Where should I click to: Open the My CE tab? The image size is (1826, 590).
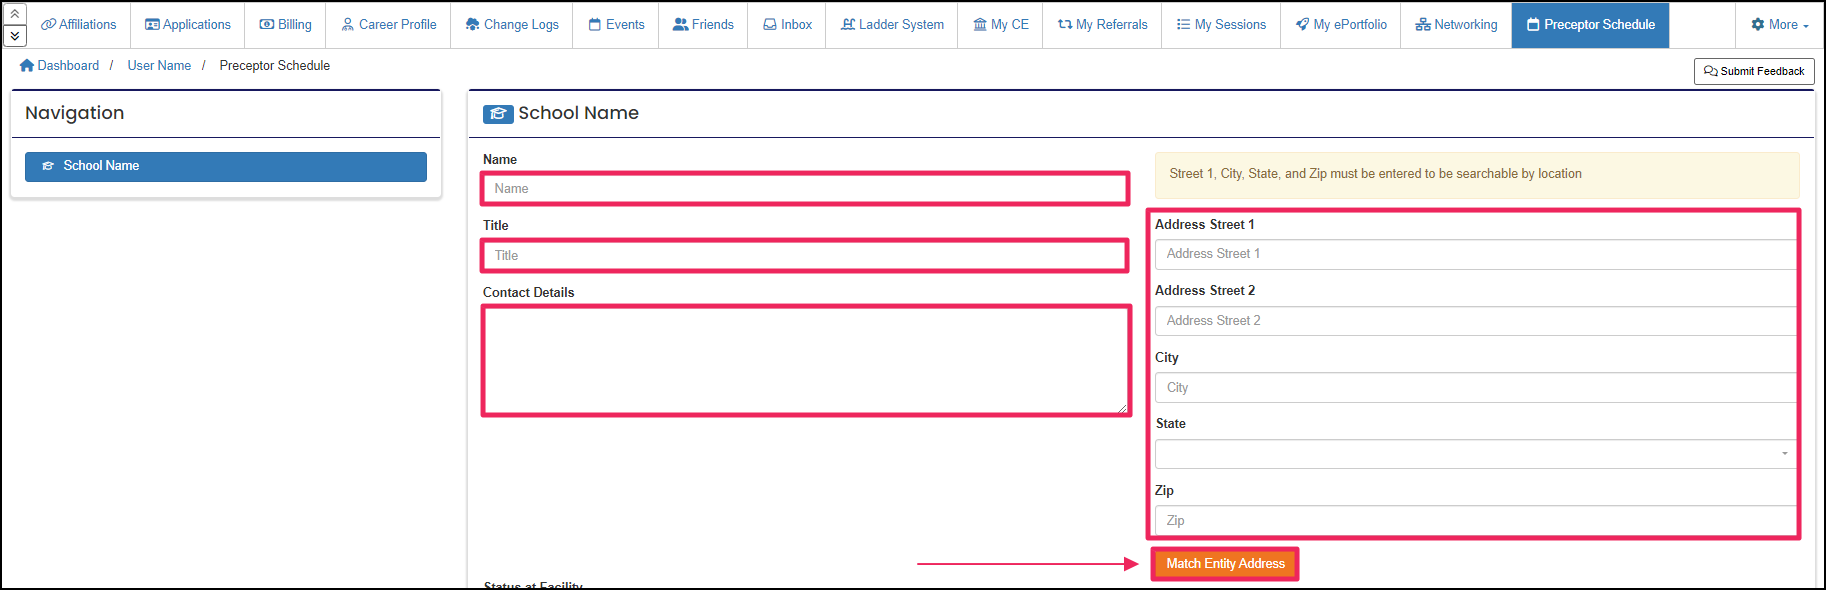1000,24
